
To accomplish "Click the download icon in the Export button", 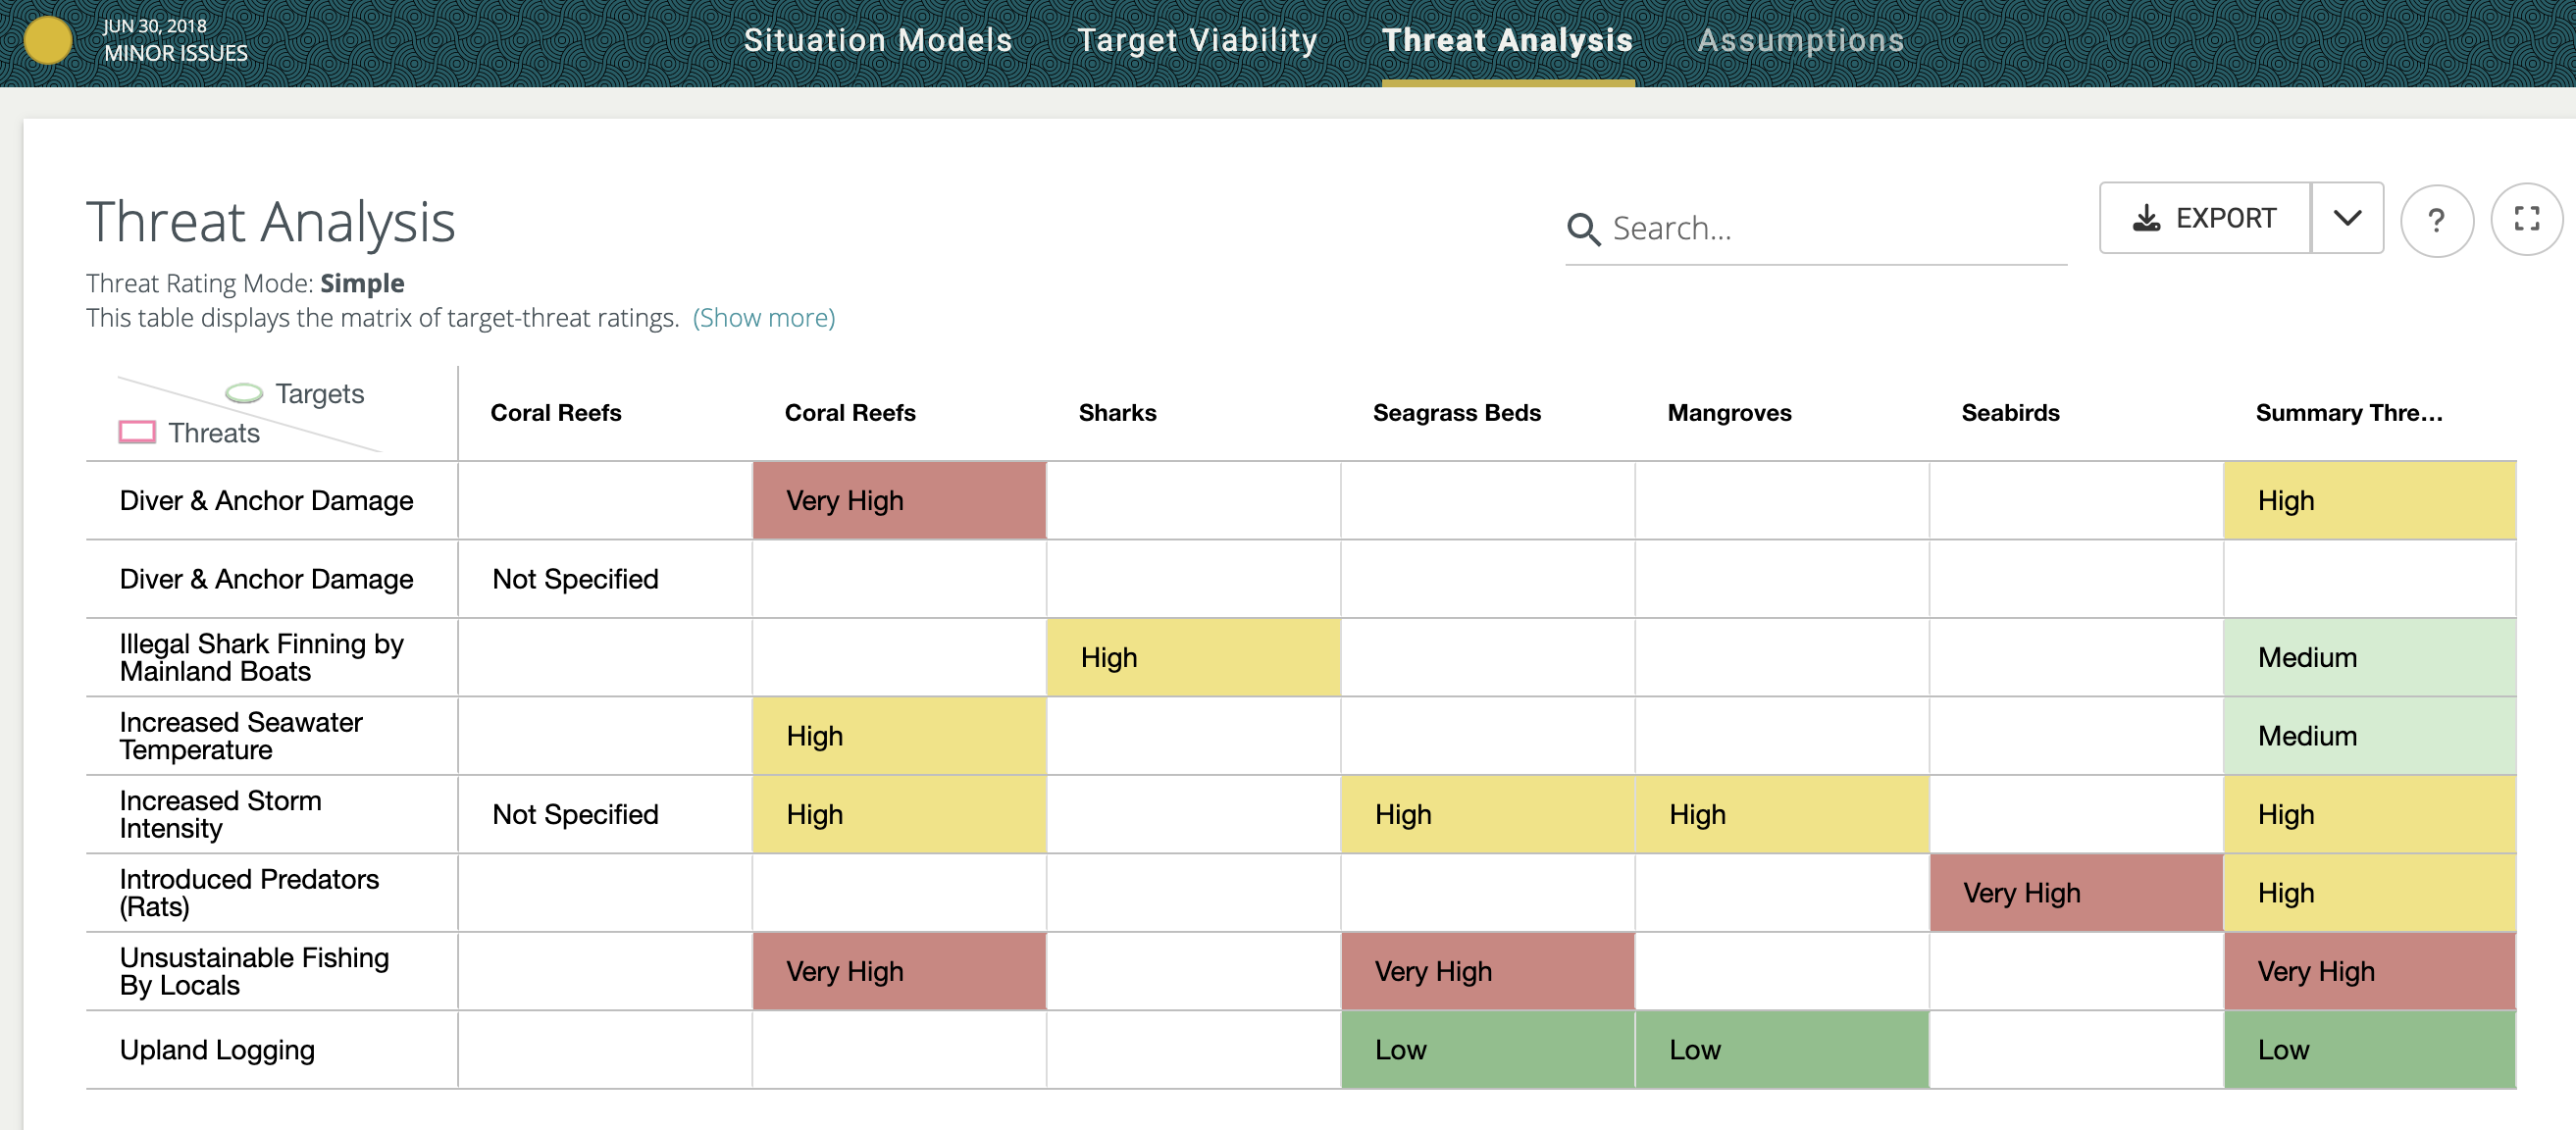I will coord(2146,219).
